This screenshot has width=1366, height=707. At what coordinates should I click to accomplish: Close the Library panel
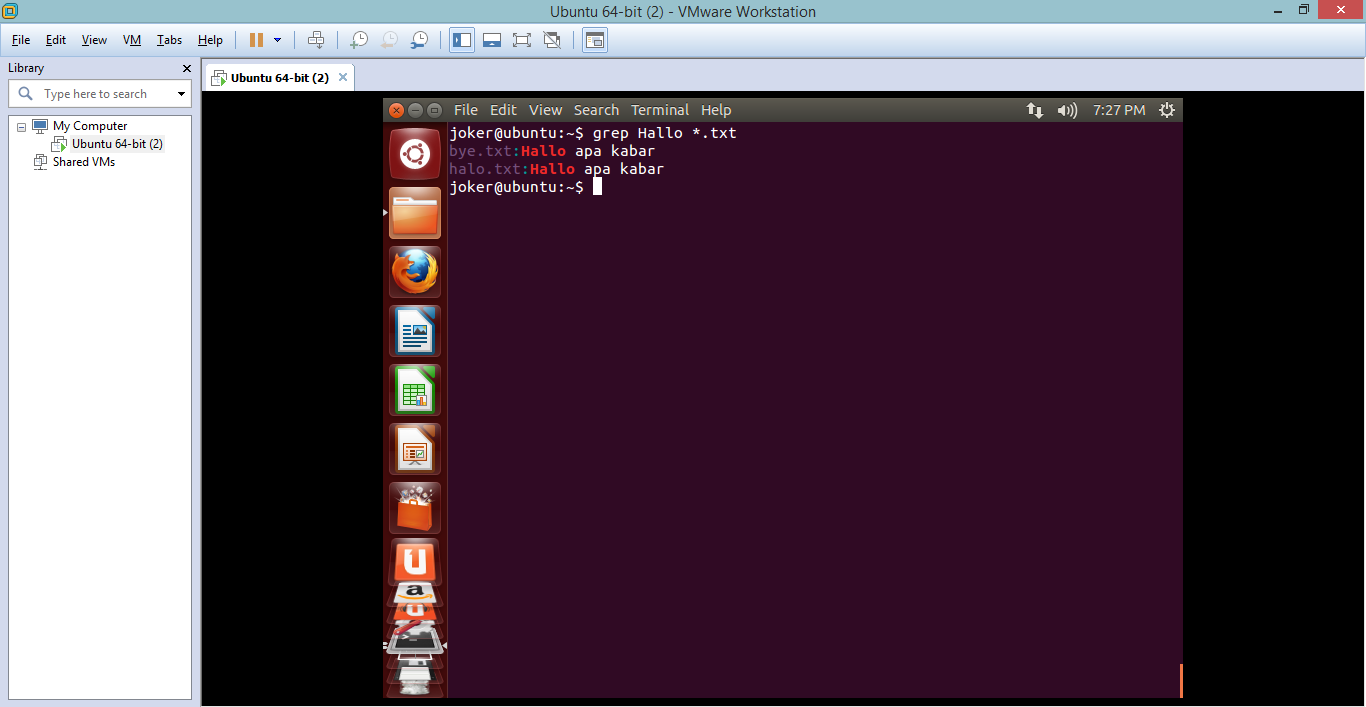click(186, 68)
